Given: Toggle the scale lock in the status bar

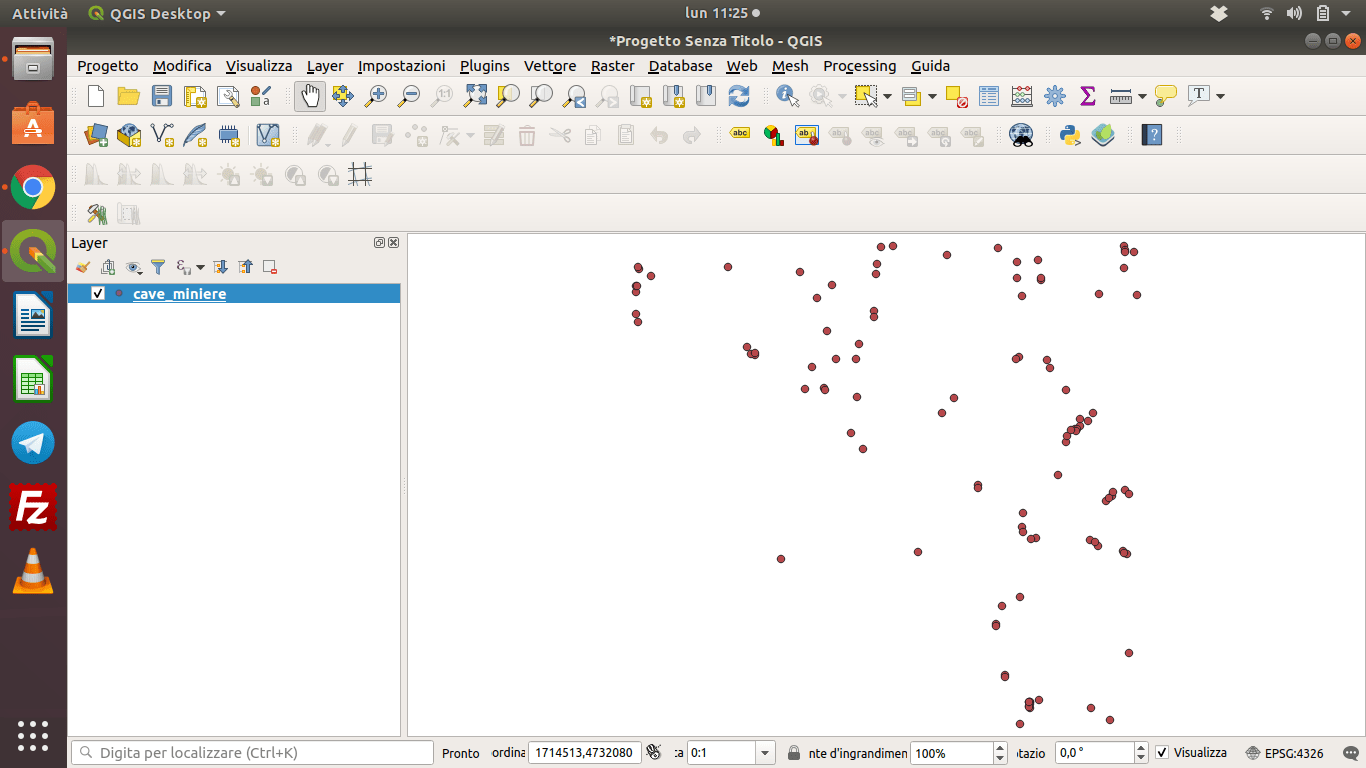Looking at the screenshot, I should coord(795,752).
